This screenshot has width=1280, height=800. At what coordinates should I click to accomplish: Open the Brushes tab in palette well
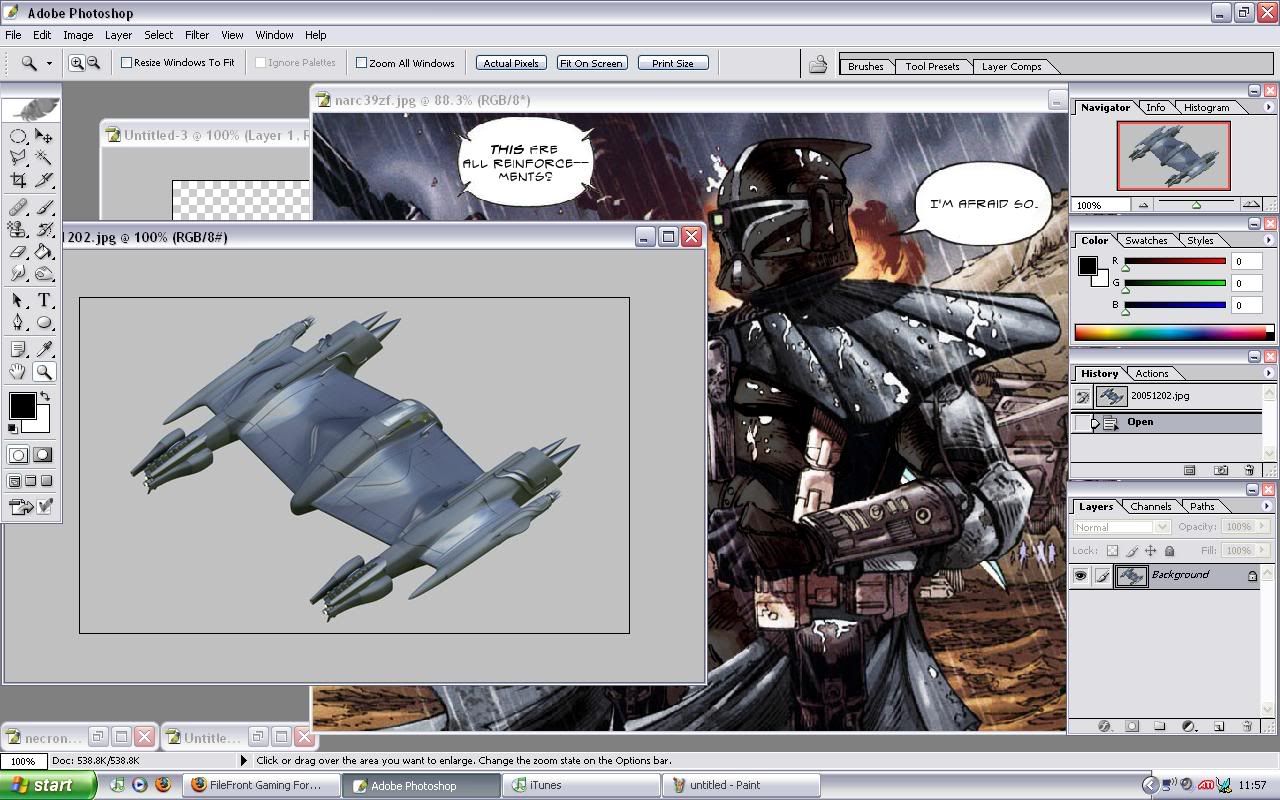[865, 66]
